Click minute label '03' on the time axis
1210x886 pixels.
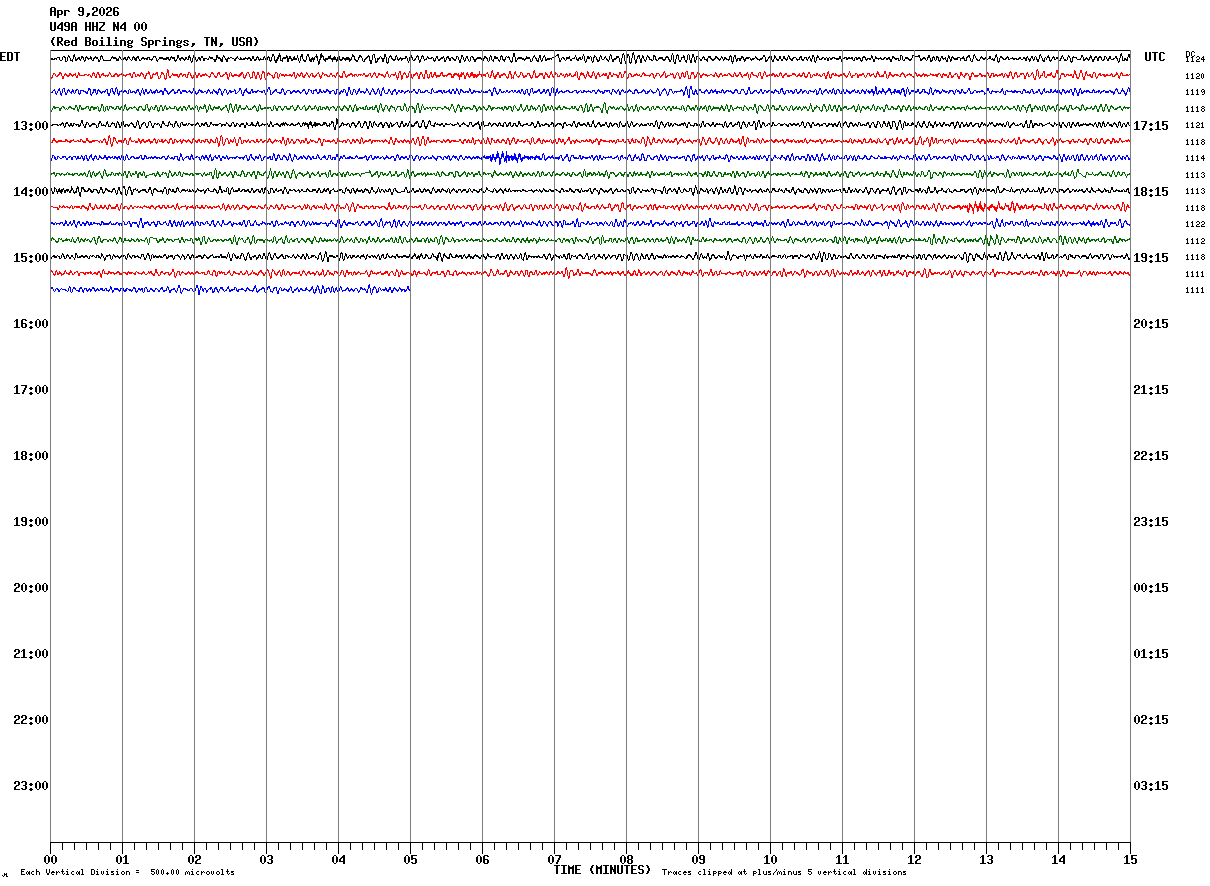[x=266, y=860]
